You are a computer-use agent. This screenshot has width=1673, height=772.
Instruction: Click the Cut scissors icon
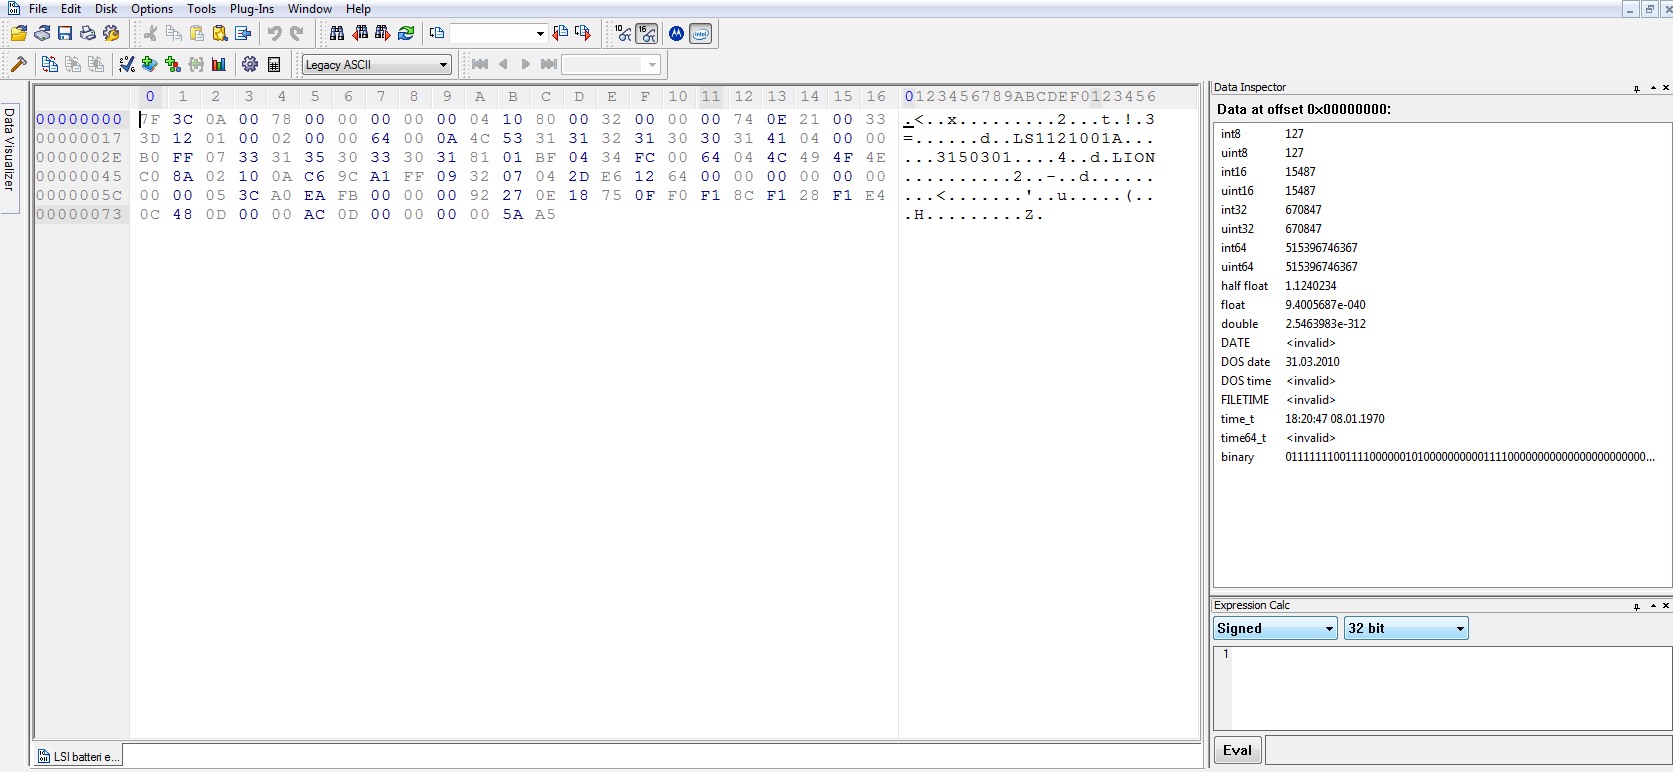click(150, 34)
